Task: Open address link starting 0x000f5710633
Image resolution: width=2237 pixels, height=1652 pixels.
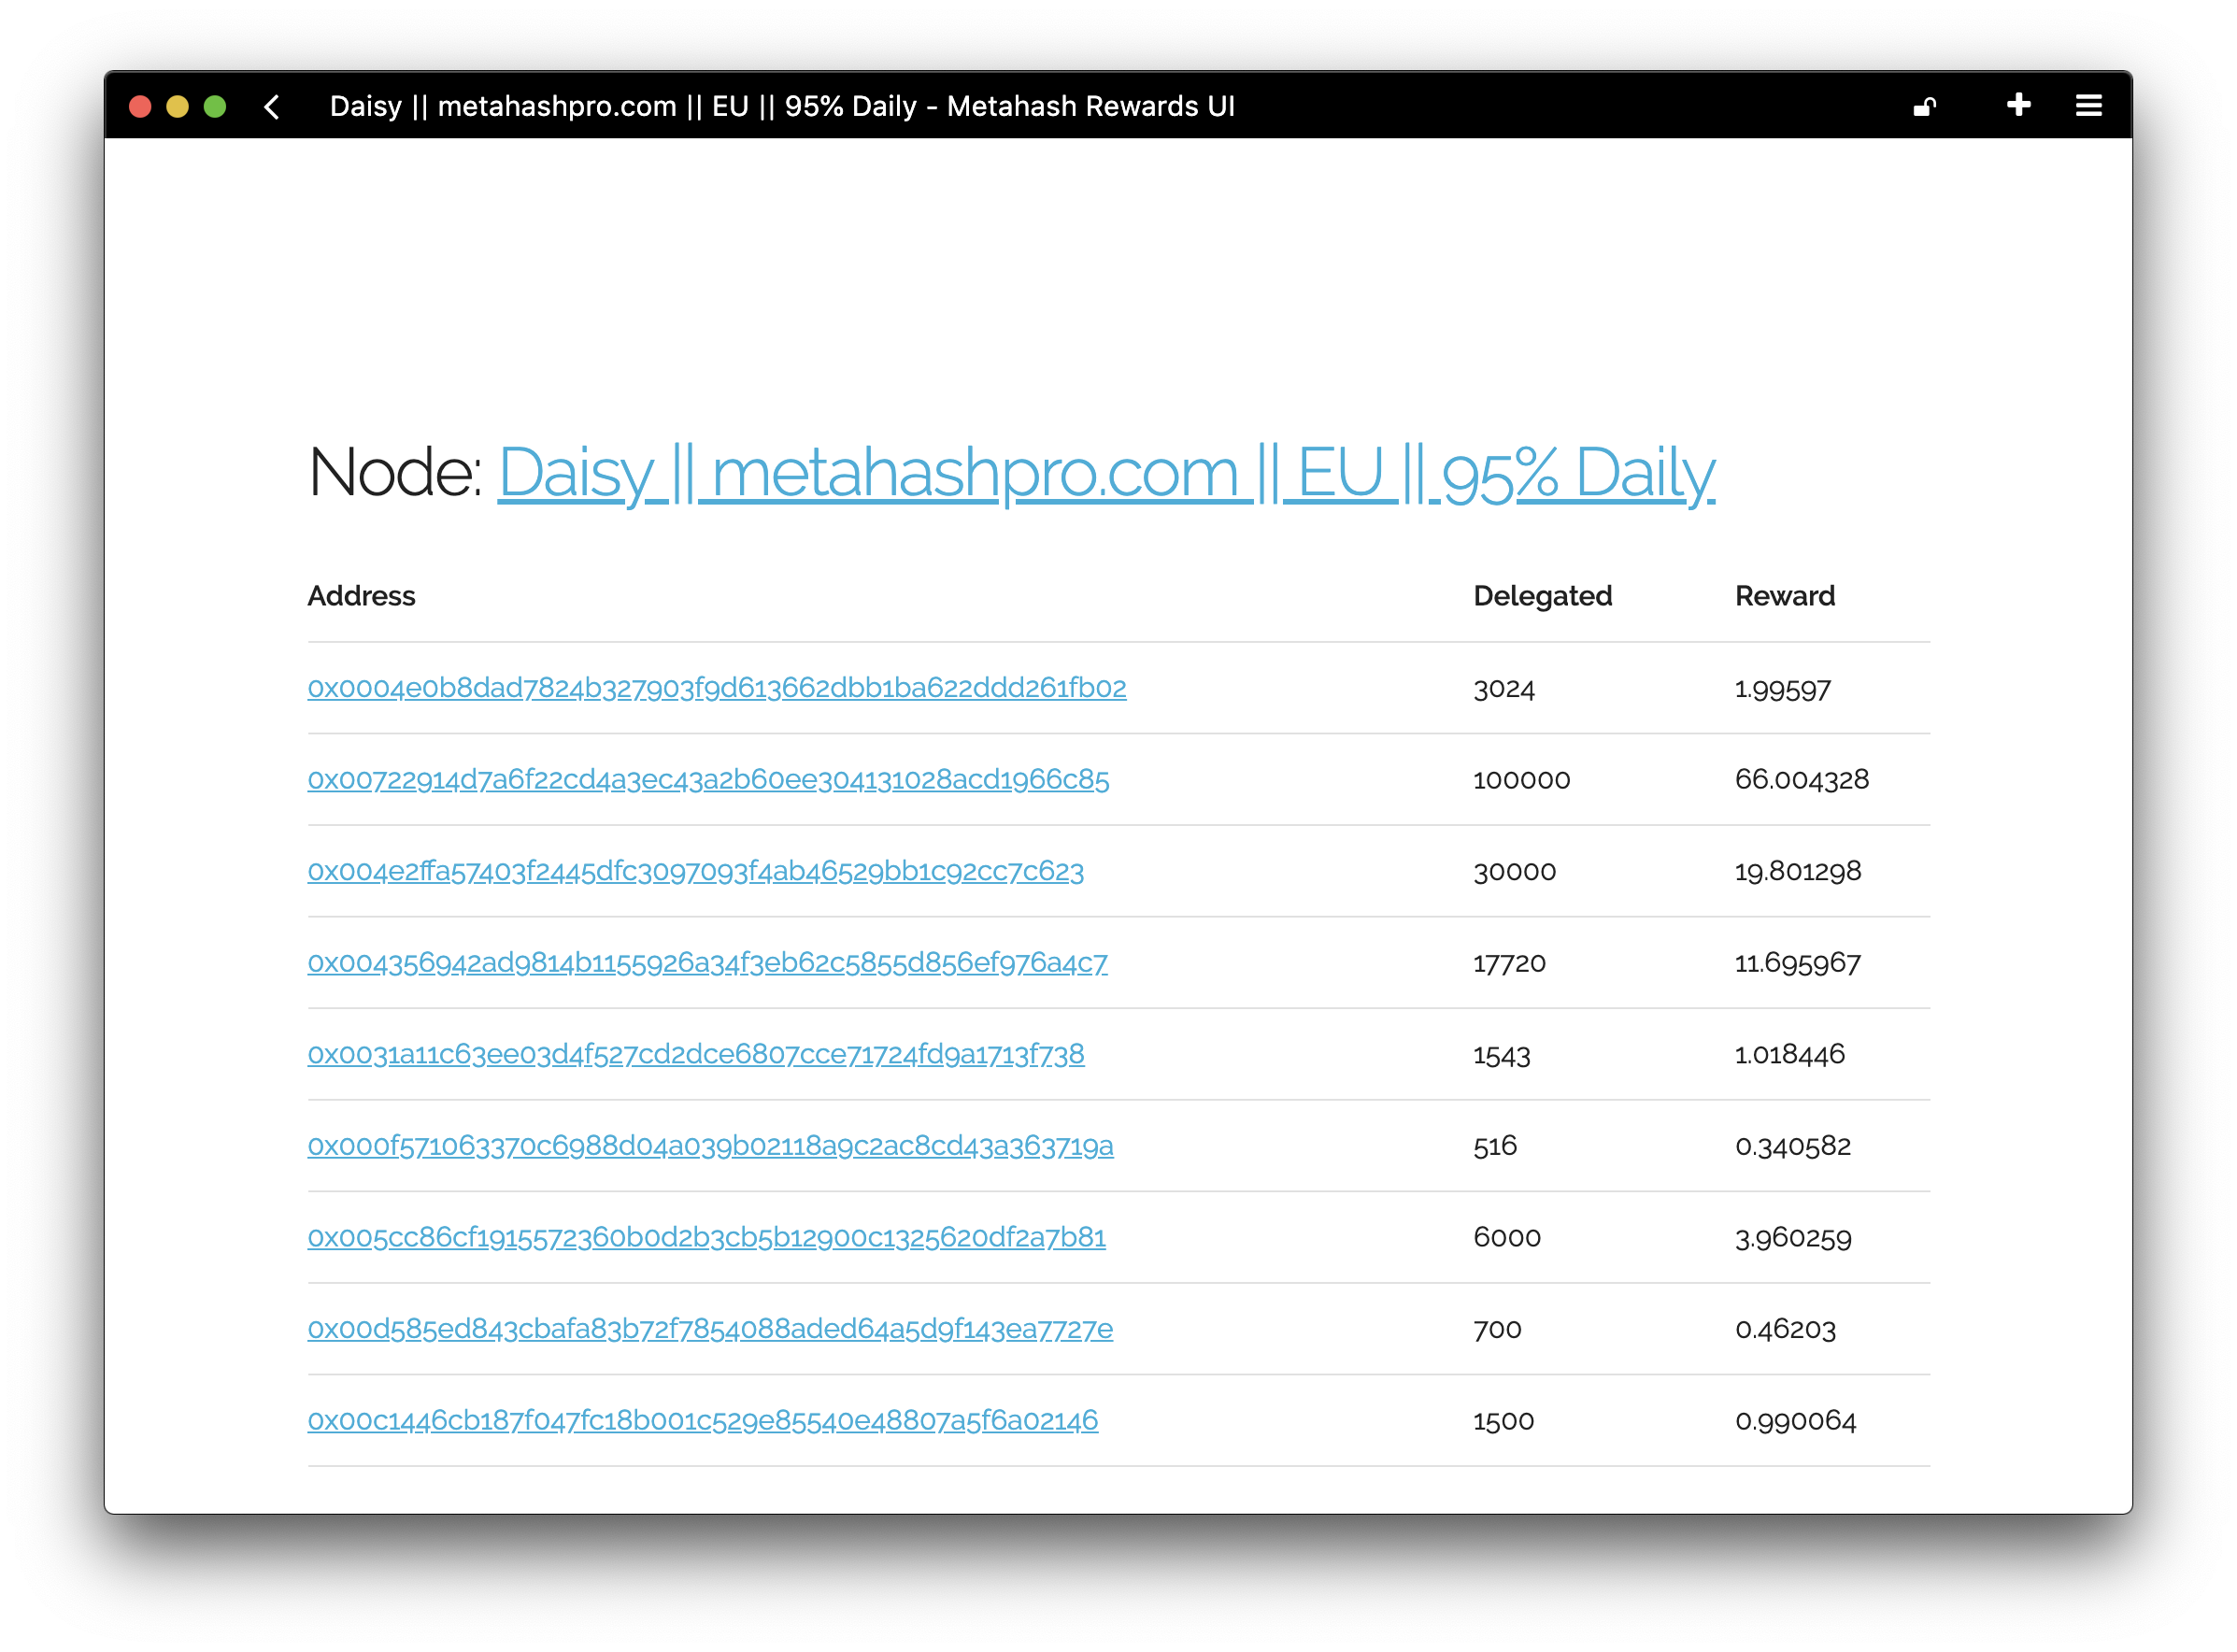Action: (x=710, y=1146)
